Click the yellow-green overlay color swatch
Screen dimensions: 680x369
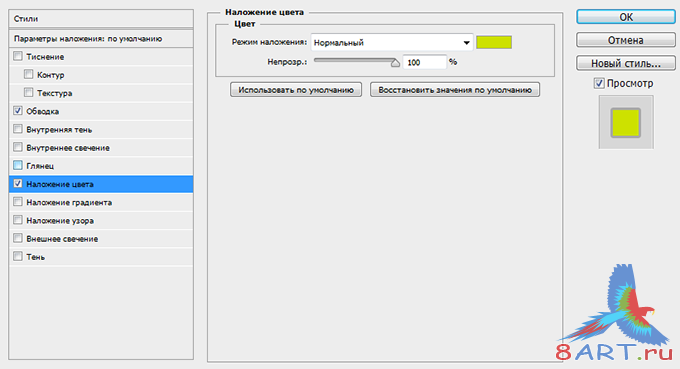pos(494,42)
